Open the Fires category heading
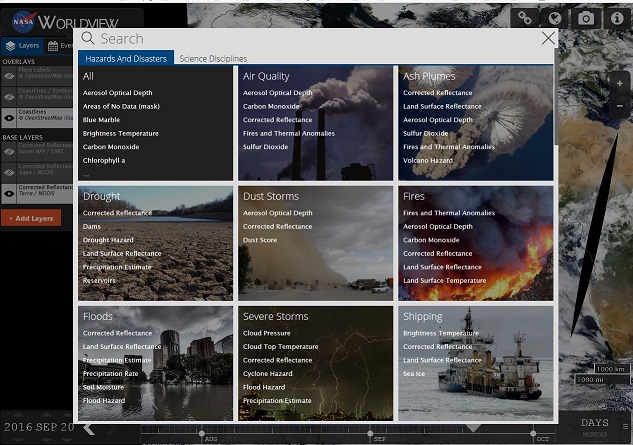Screen dimensions: 633x445 click(x=413, y=196)
